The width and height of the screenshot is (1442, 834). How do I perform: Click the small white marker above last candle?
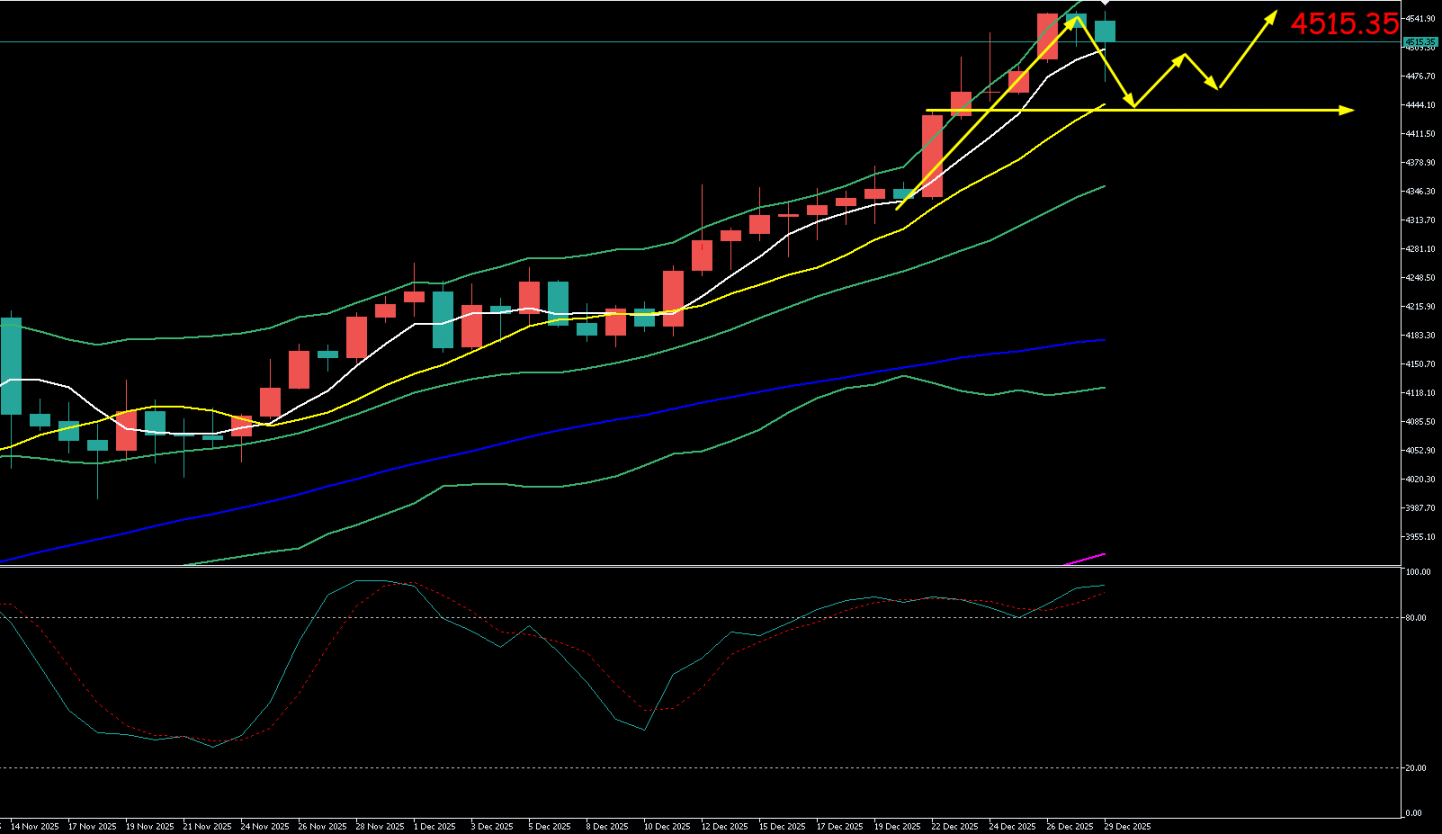coord(1104,5)
